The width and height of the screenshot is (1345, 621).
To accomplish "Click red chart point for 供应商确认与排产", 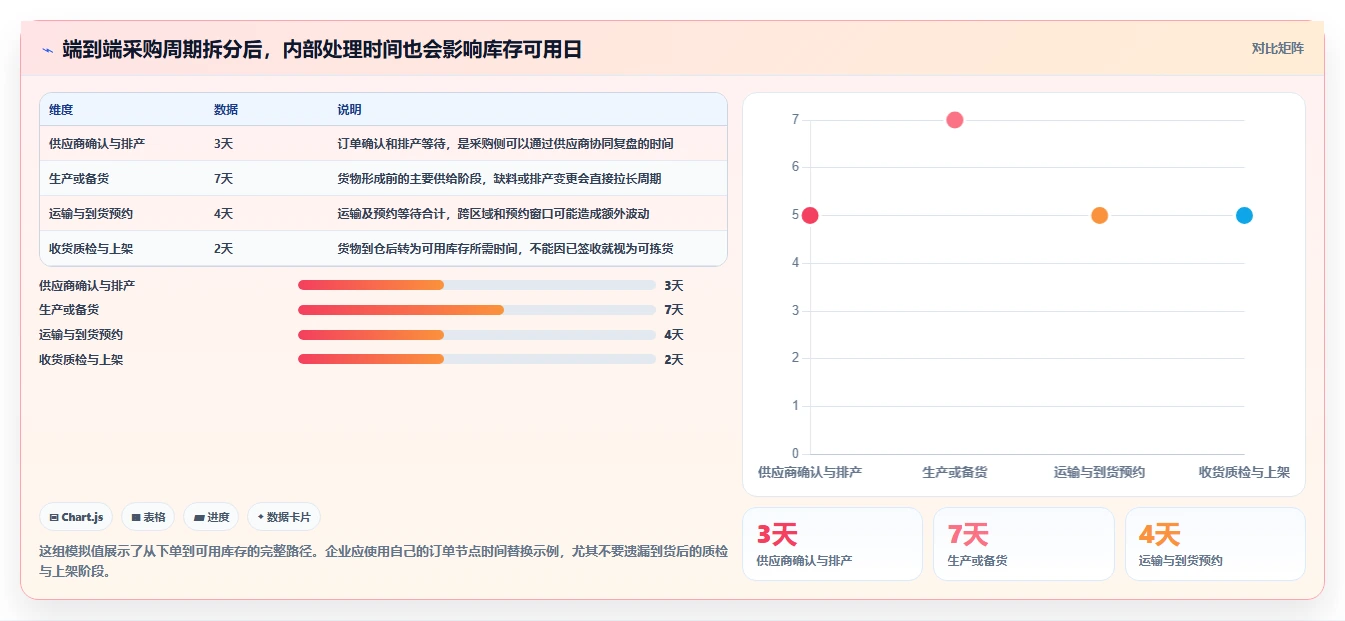I will pyautogui.click(x=810, y=215).
